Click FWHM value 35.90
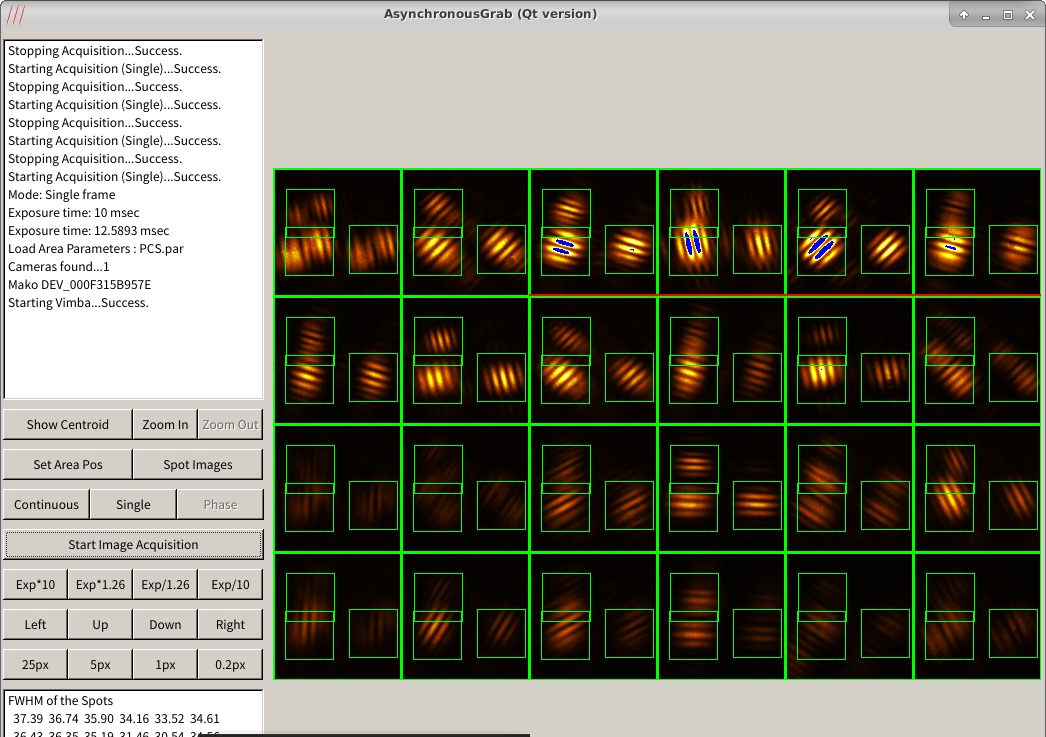Screen dimensions: 1046x737 (99, 719)
